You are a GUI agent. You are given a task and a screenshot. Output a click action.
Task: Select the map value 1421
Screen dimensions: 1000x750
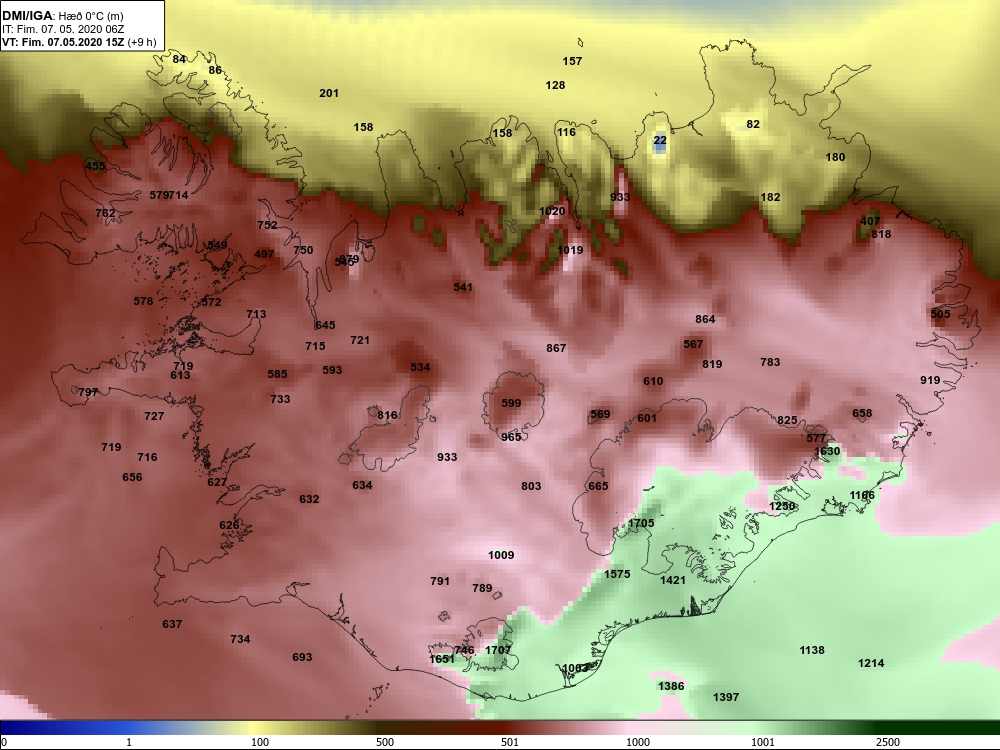click(x=673, y=580)
